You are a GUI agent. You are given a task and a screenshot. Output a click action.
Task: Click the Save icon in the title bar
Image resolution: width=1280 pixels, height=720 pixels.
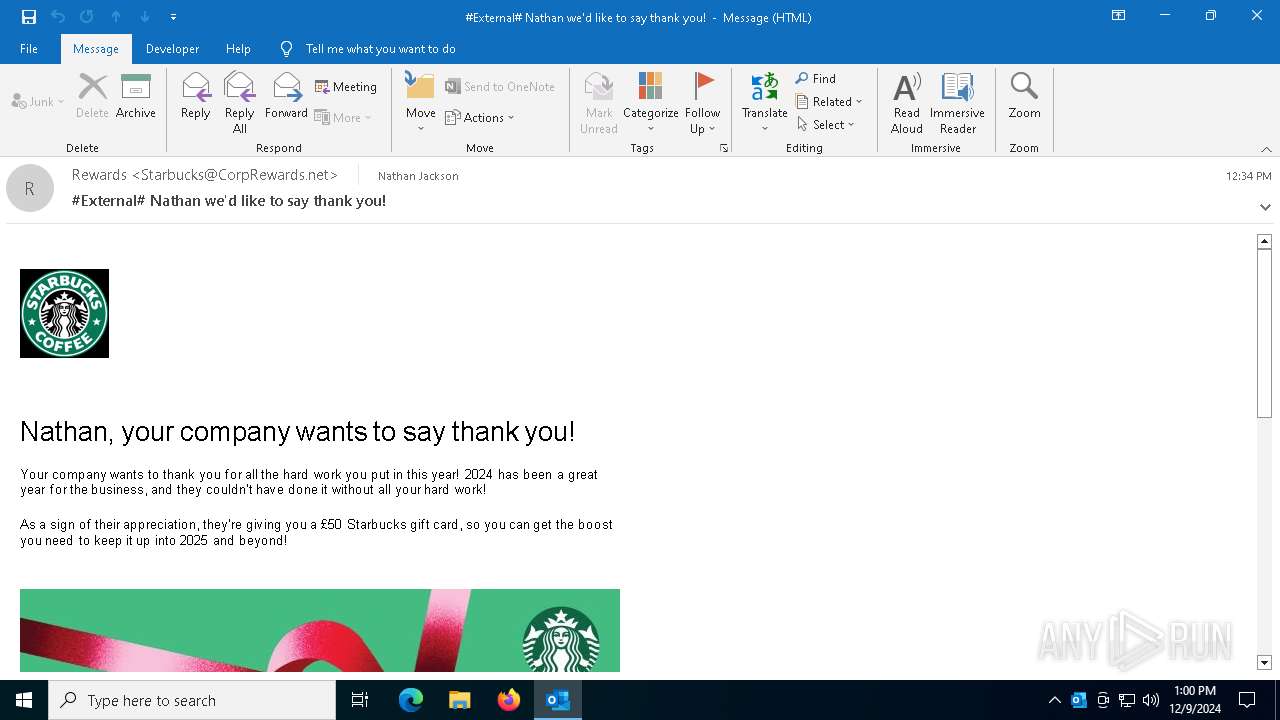click(28, 17)
